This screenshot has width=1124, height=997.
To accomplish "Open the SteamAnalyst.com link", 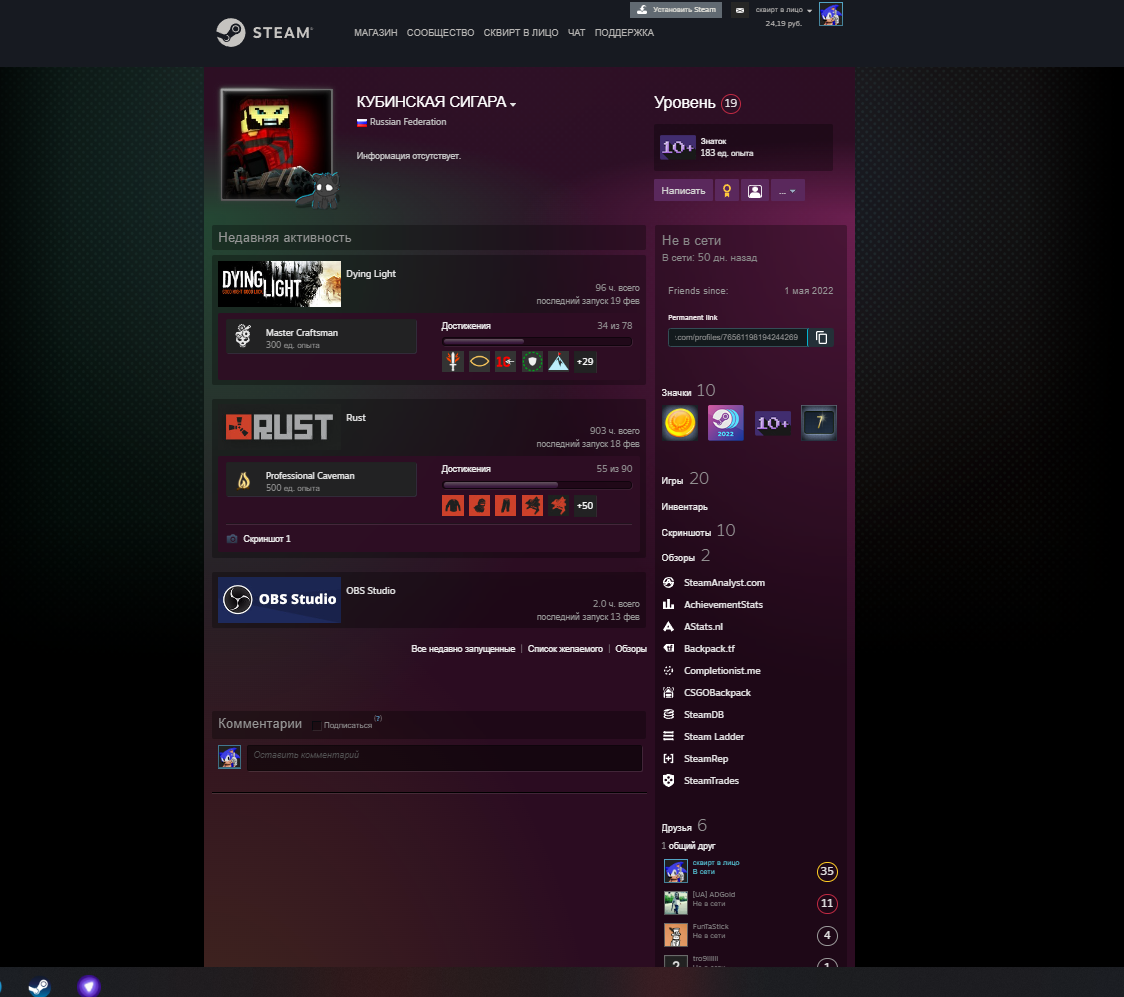I will pyautogui.click(x=724, y=583).
